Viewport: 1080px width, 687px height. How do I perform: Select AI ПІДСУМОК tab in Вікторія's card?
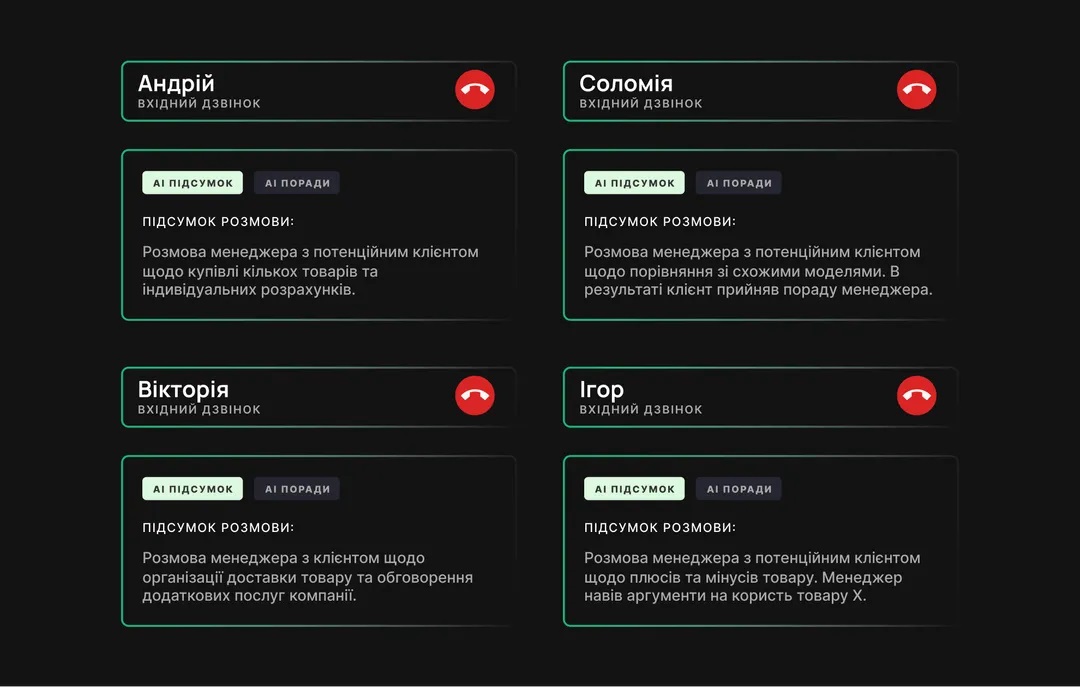192,489
